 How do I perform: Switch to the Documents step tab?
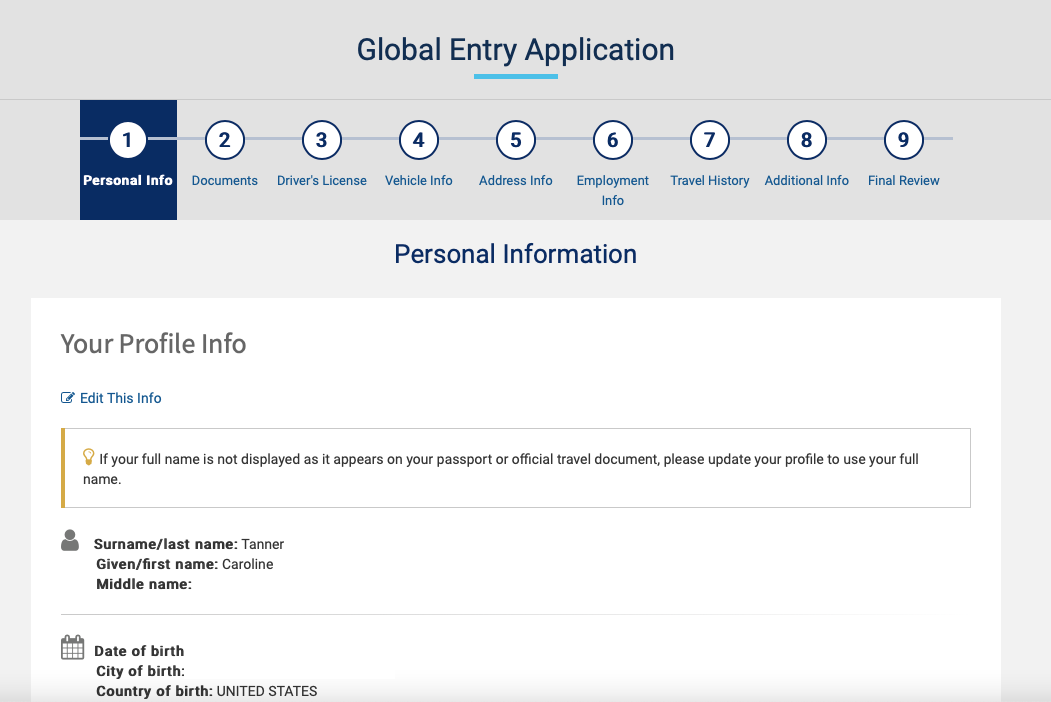pos(224,160)
